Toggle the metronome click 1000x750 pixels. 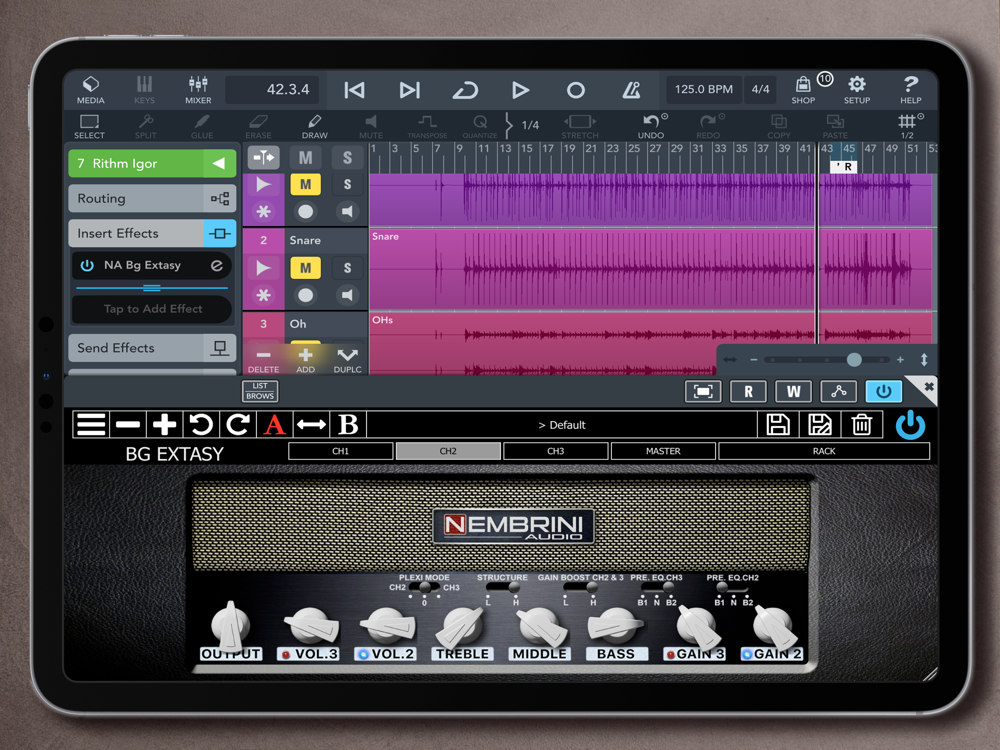coord(631,90)
